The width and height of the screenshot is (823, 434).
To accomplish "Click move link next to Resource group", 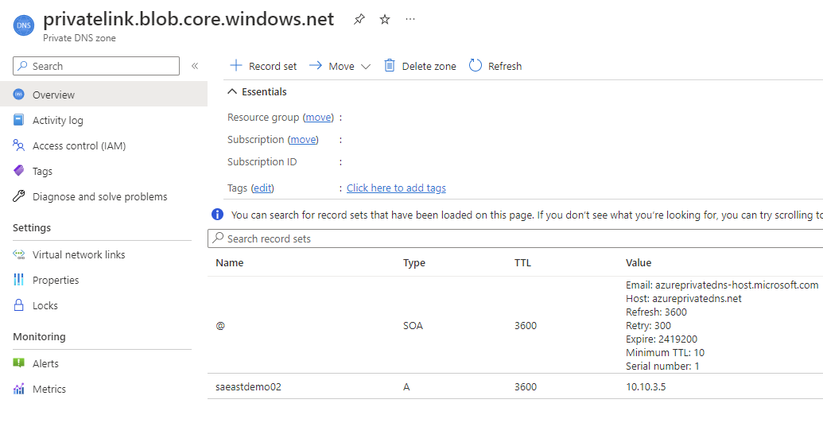I will [318, 118].
